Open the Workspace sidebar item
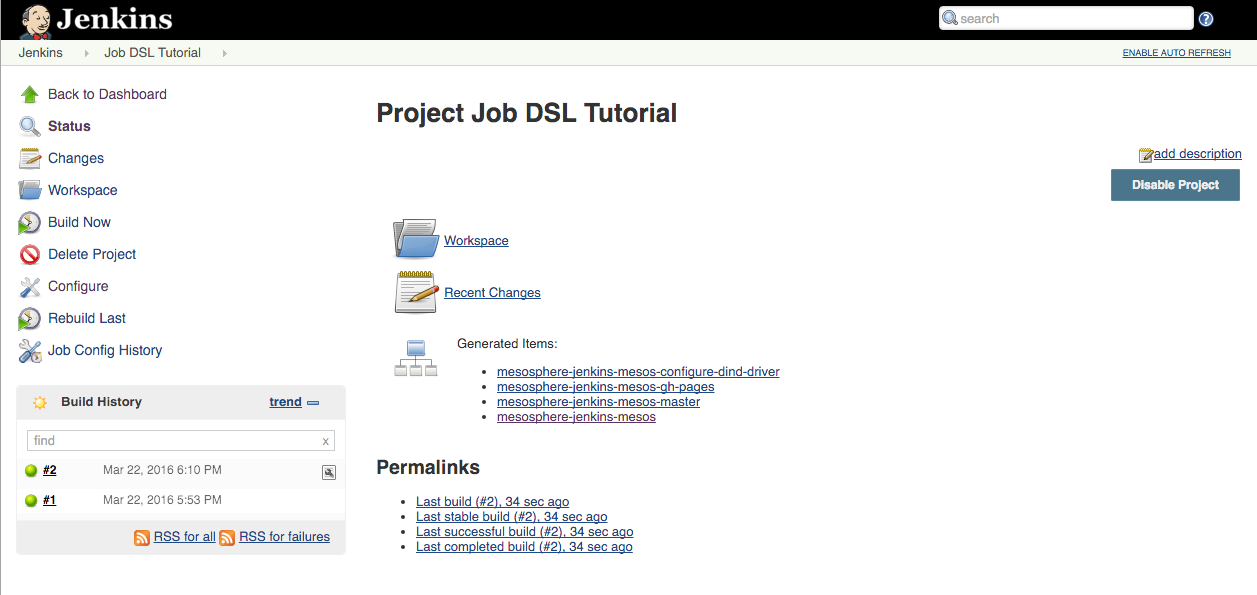 pos(82,190)
